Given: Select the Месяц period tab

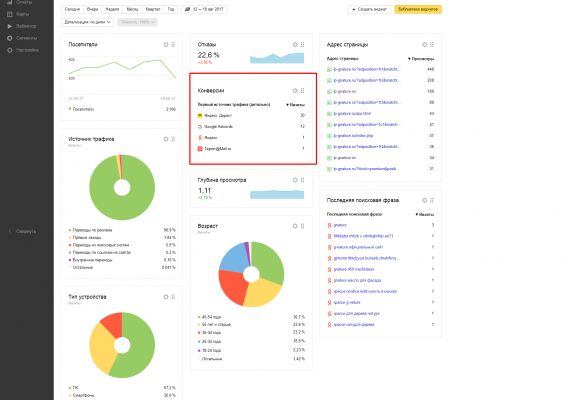Looking at the screenshot, I should [132, 9].
